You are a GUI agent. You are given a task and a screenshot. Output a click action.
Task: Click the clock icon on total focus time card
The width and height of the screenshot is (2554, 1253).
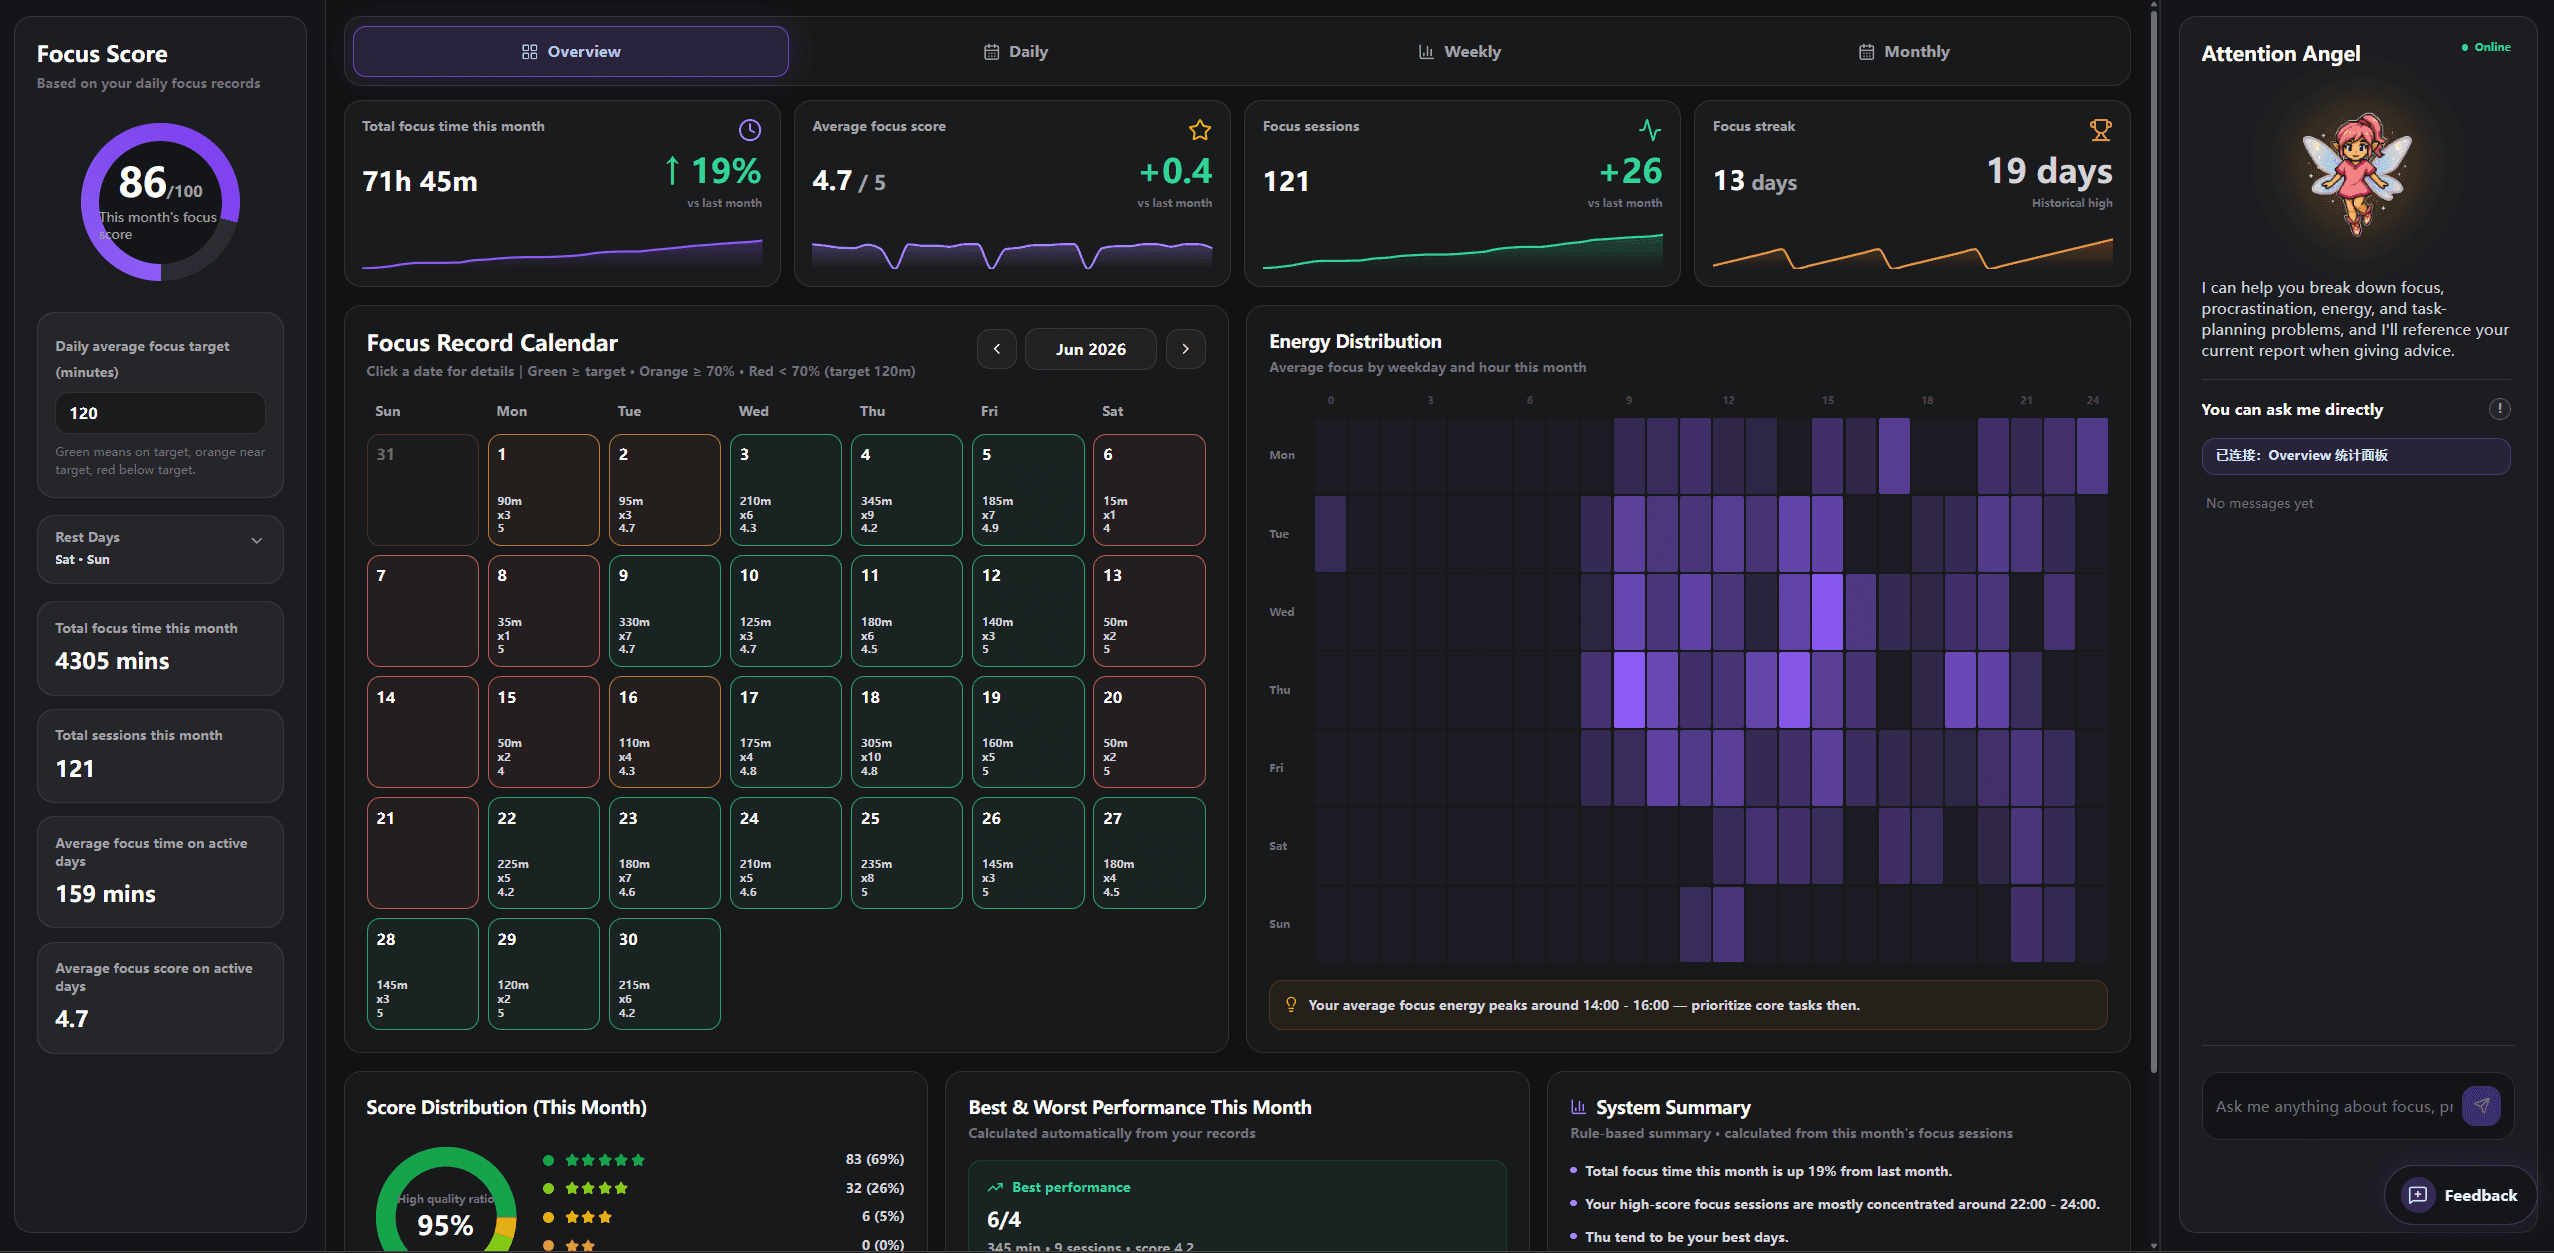tap(749, 130)
